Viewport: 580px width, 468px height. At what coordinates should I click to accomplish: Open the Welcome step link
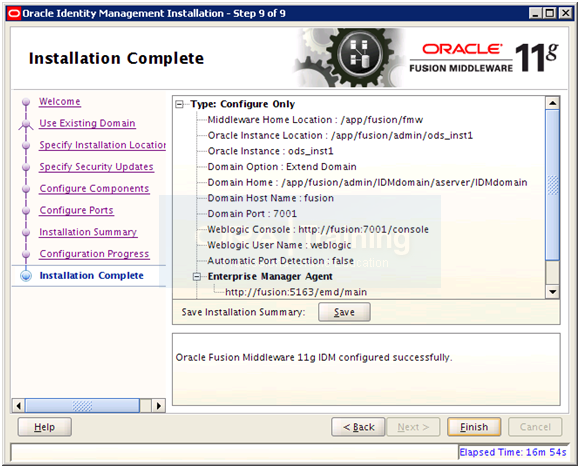click(x=60, y=101)
